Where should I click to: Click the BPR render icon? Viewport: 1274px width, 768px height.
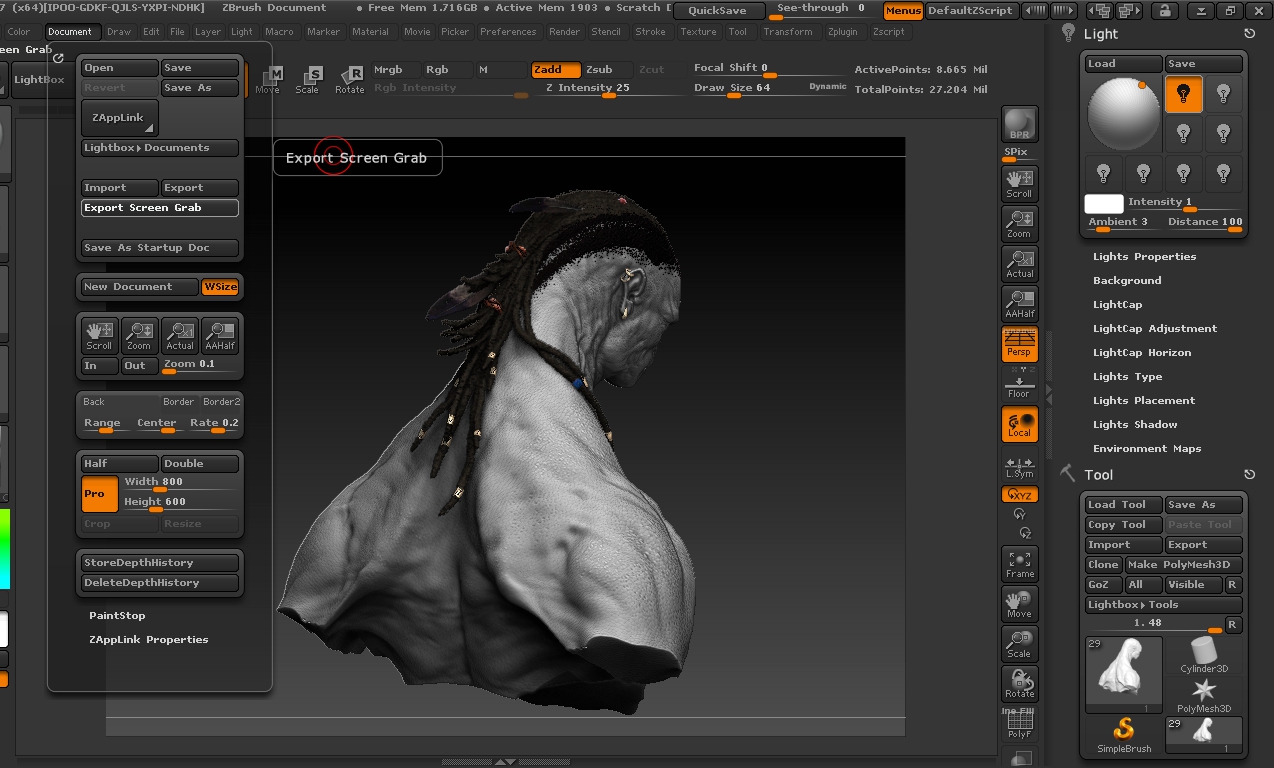(1019, 124)
